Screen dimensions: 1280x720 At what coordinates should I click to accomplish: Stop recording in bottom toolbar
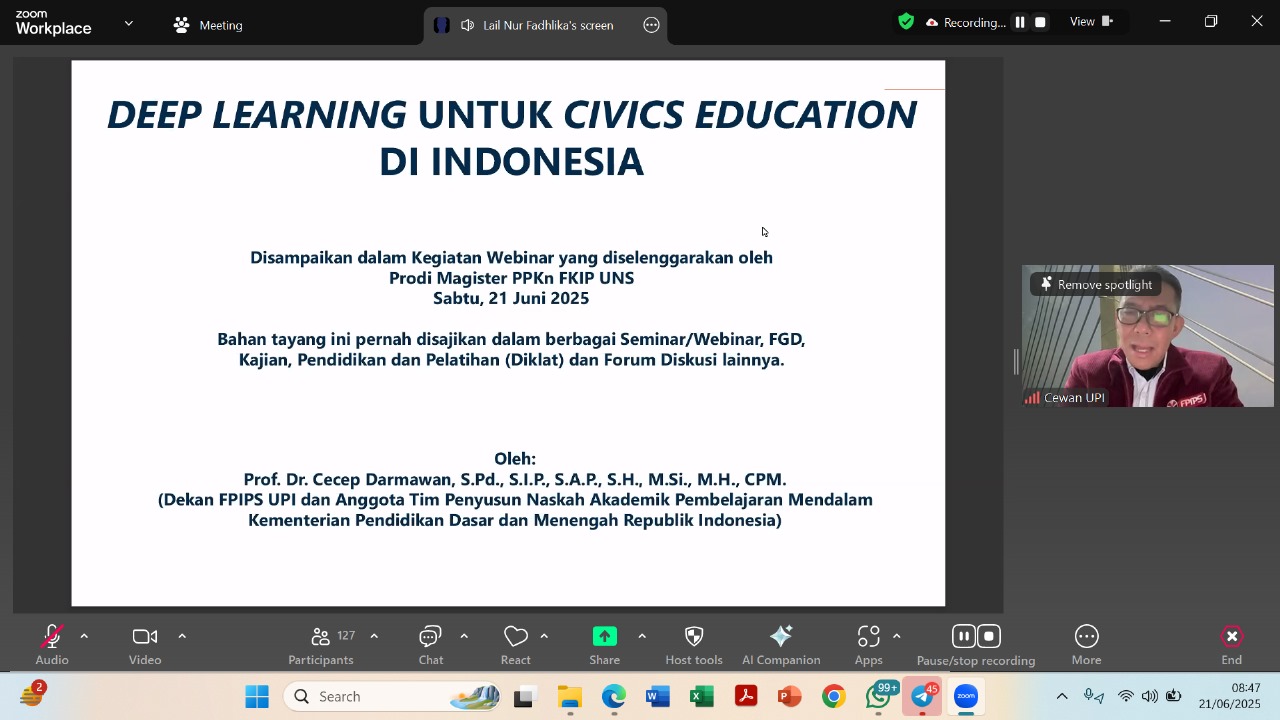pos(989,636)
